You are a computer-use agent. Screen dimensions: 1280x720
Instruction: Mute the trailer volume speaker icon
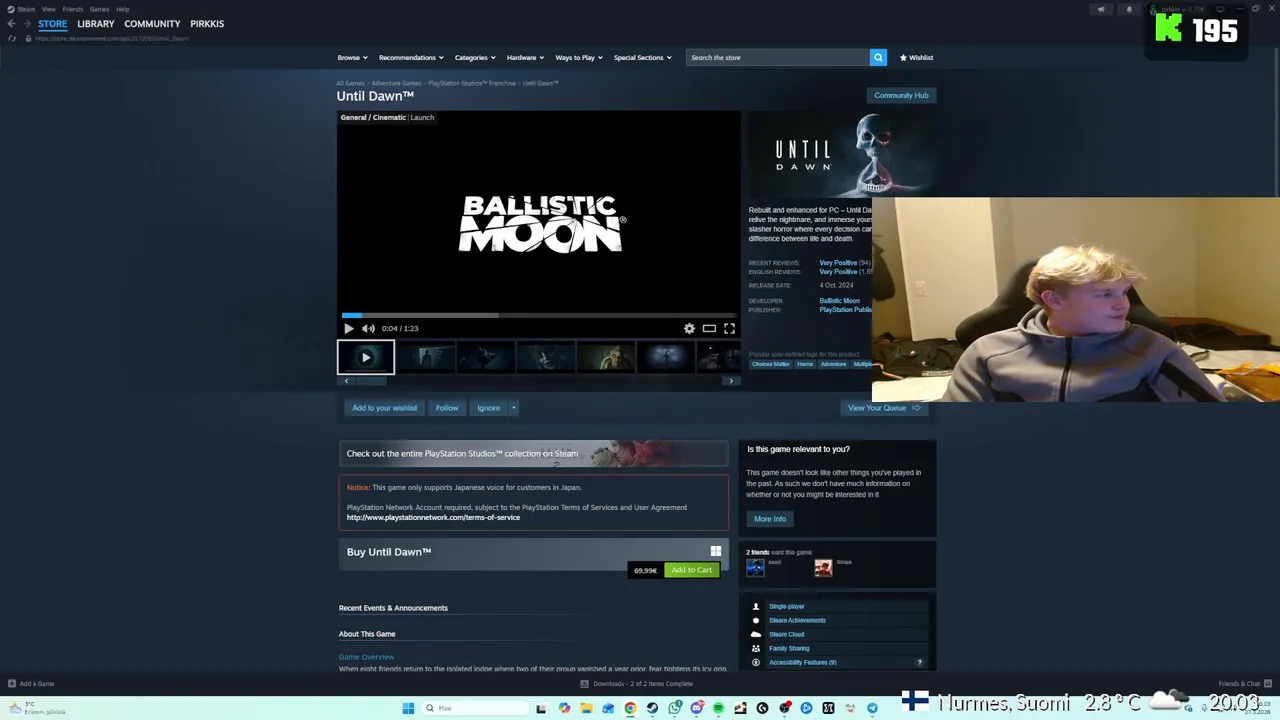coord(368,328)
